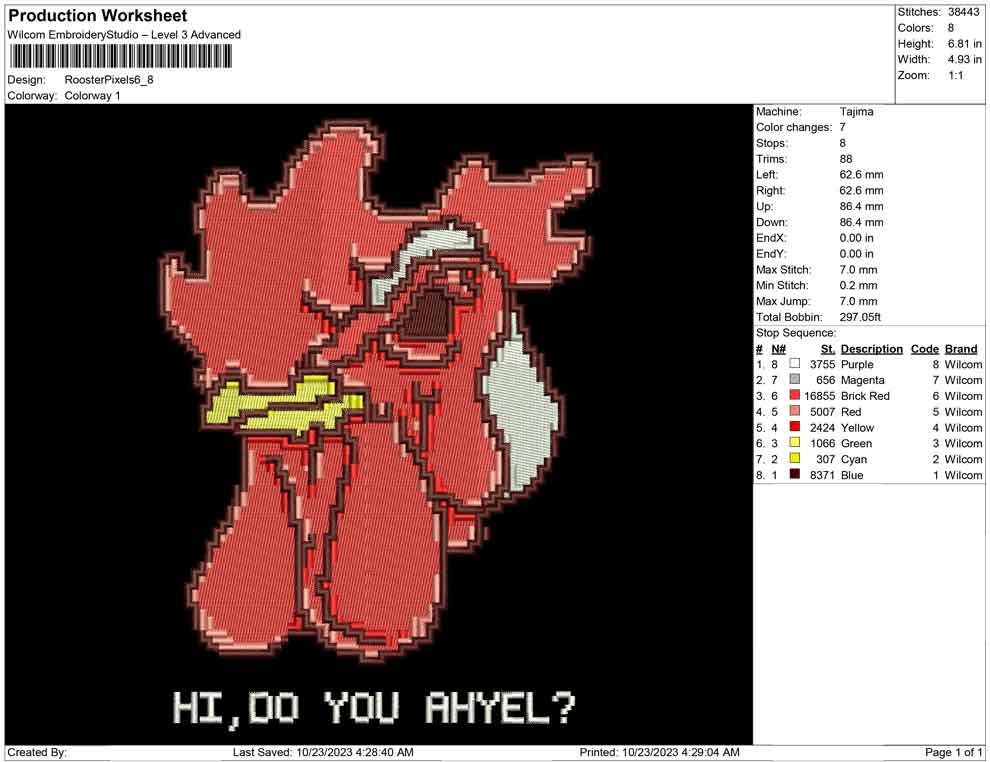The height and width of the screenshot is (762, 990).
Task: Click the "Cyan" description text
Action: click(854, 459)
